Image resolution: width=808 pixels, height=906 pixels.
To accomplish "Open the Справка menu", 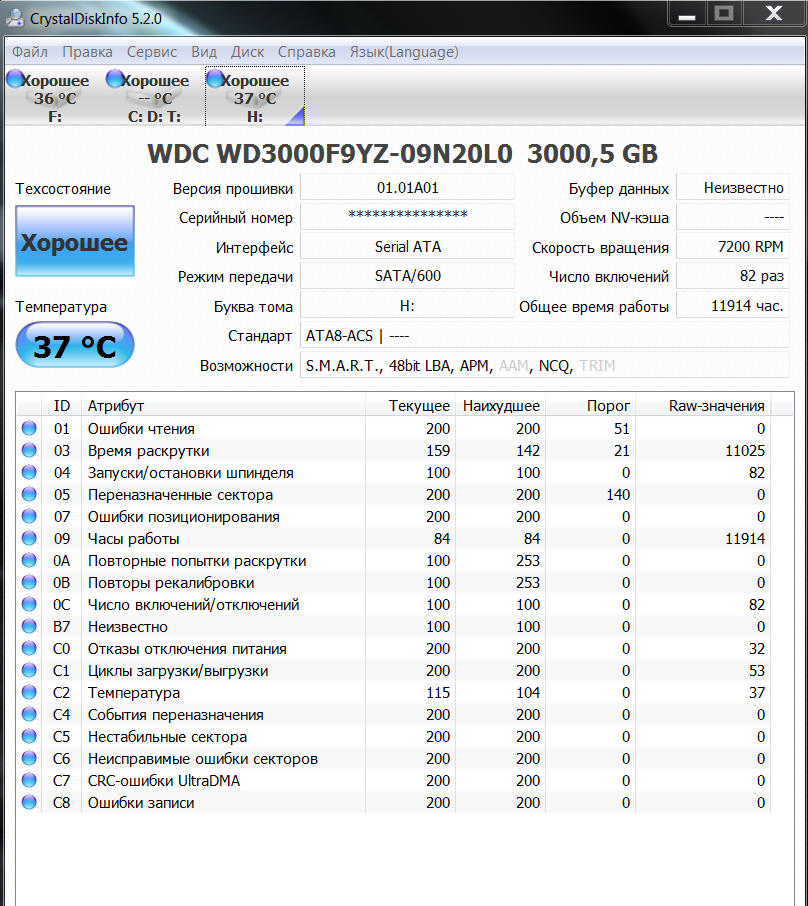I will pyautogui.click(x=306, y=52).
